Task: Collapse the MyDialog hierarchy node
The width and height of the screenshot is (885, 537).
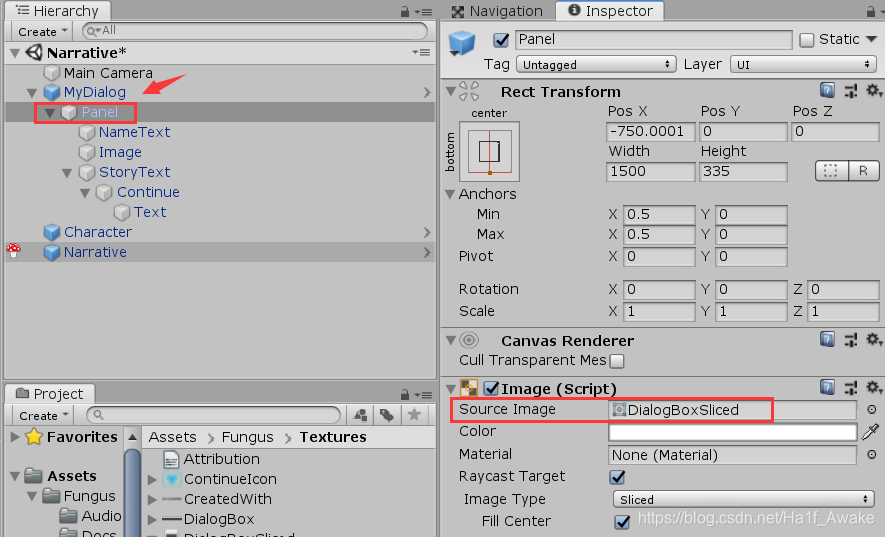Action: [x=32, y=93]
